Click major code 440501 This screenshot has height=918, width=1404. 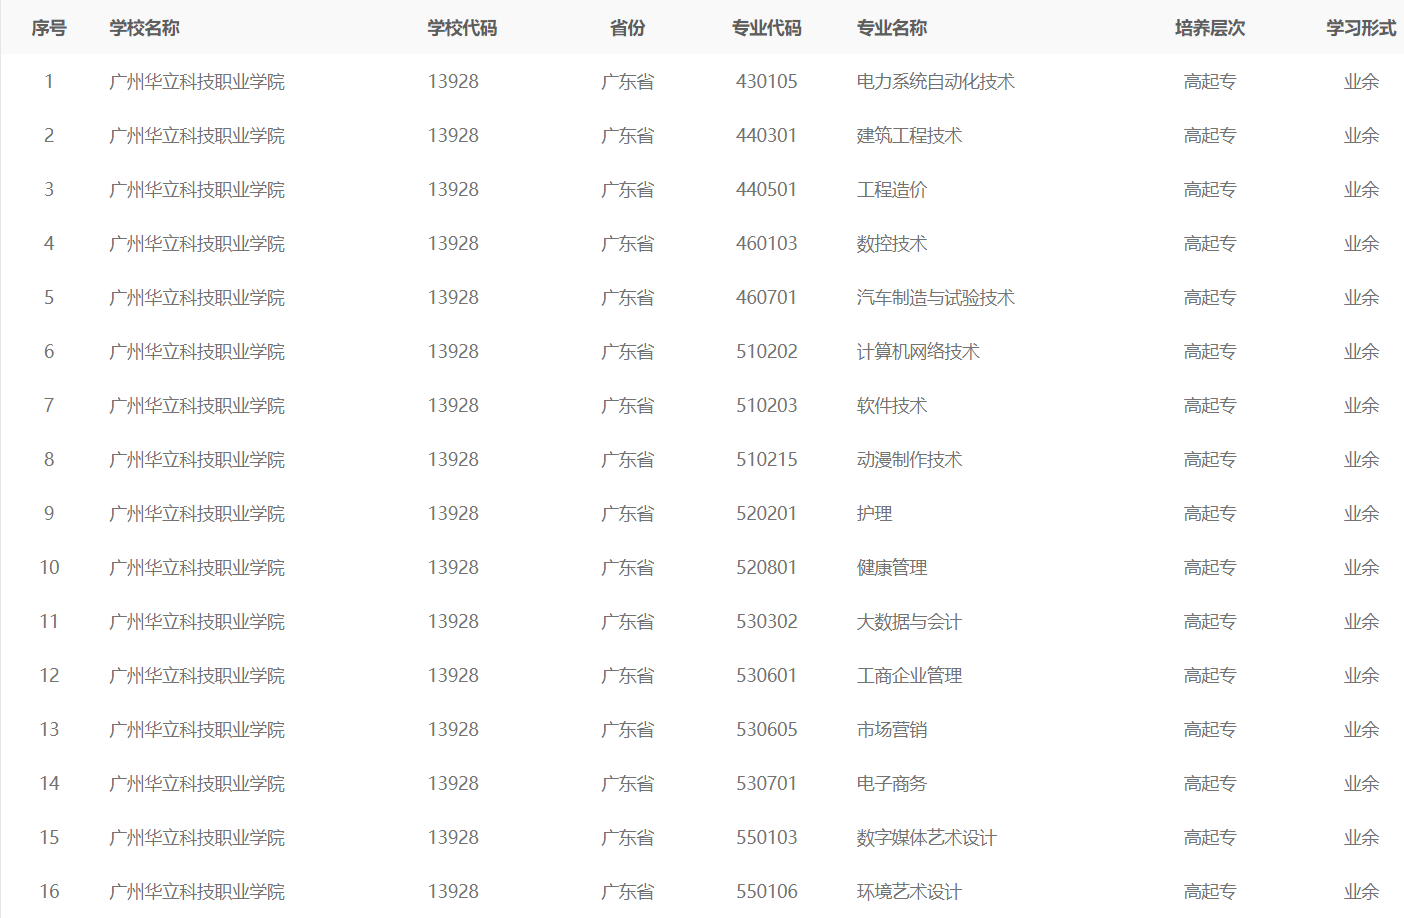(x=767, y=190)
